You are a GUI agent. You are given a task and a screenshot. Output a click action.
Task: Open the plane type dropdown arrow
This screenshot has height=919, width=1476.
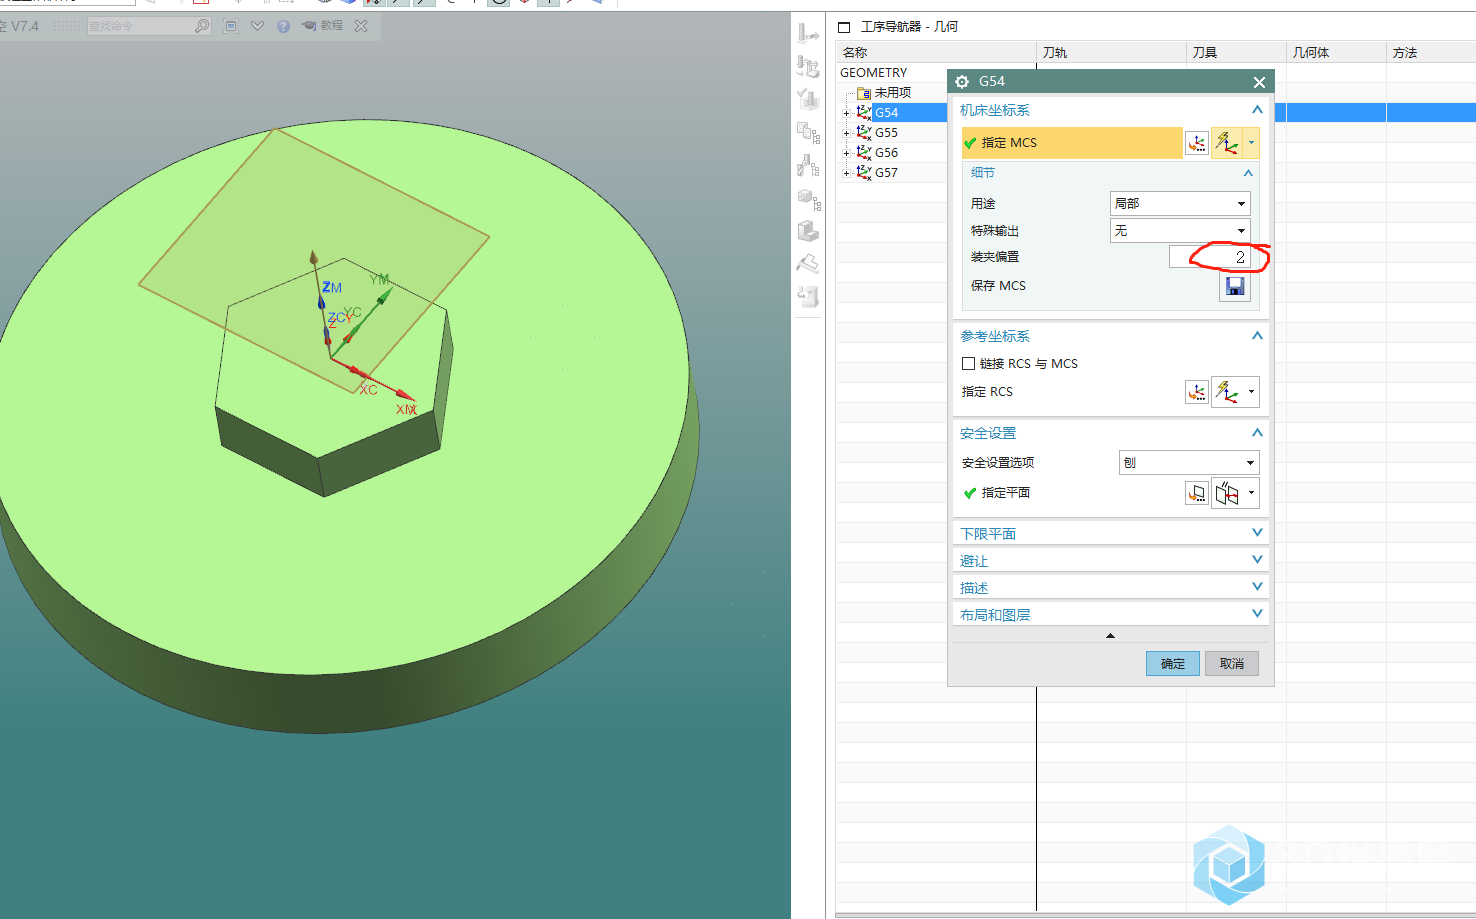coord(1251,493)
